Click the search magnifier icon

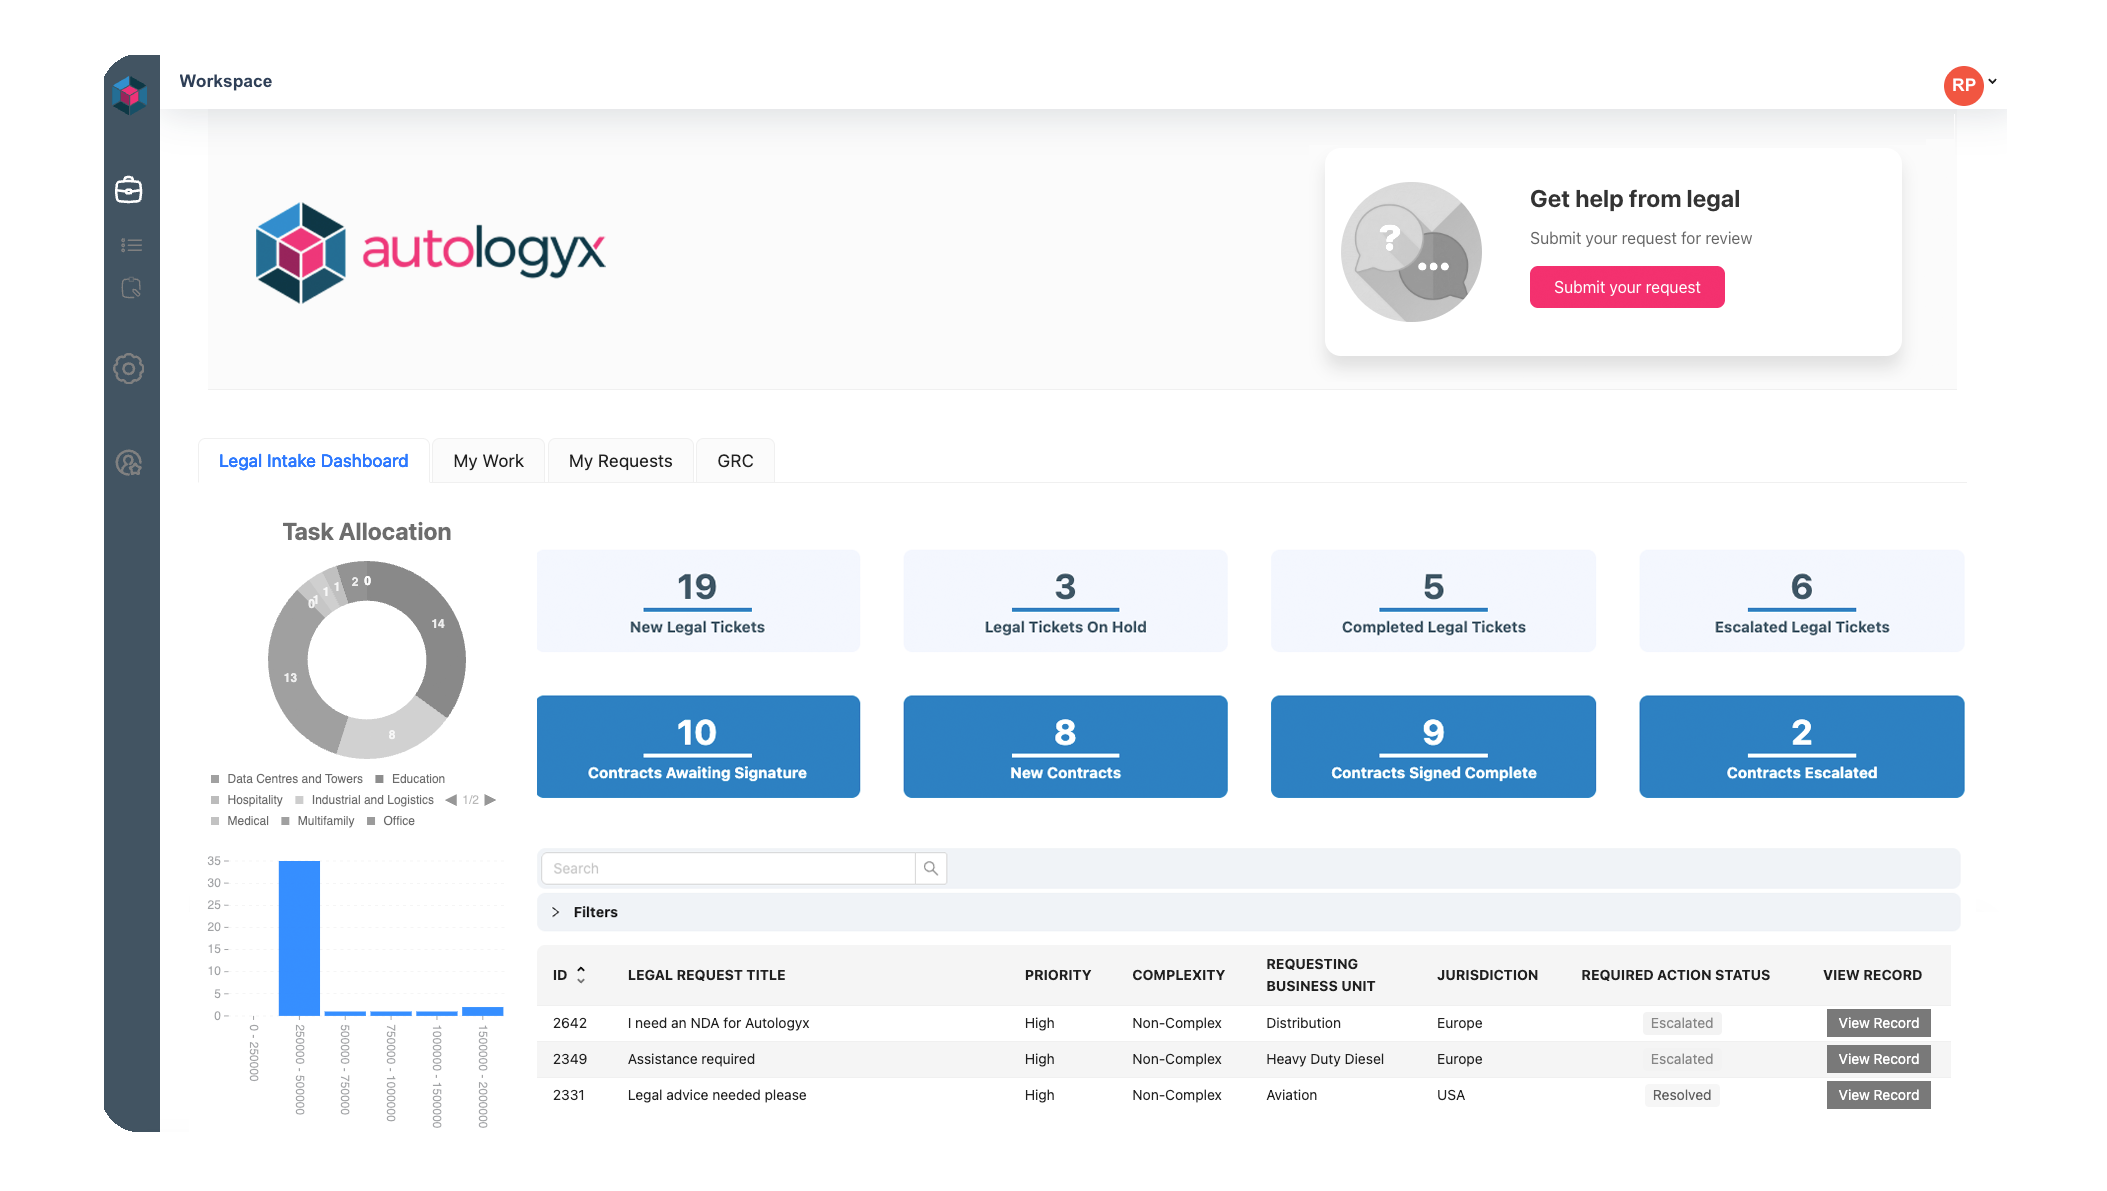tap(931, 868)
